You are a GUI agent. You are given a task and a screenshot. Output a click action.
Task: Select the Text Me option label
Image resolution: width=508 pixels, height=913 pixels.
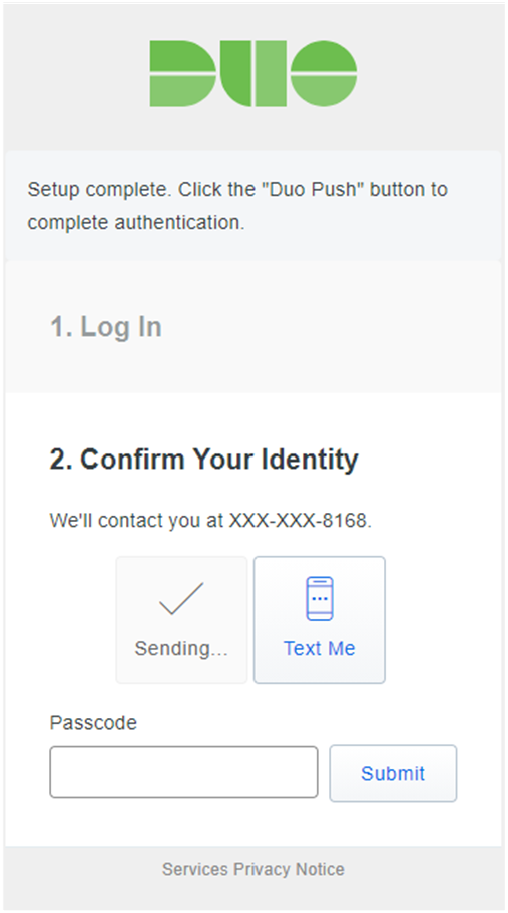click(320, 649)
